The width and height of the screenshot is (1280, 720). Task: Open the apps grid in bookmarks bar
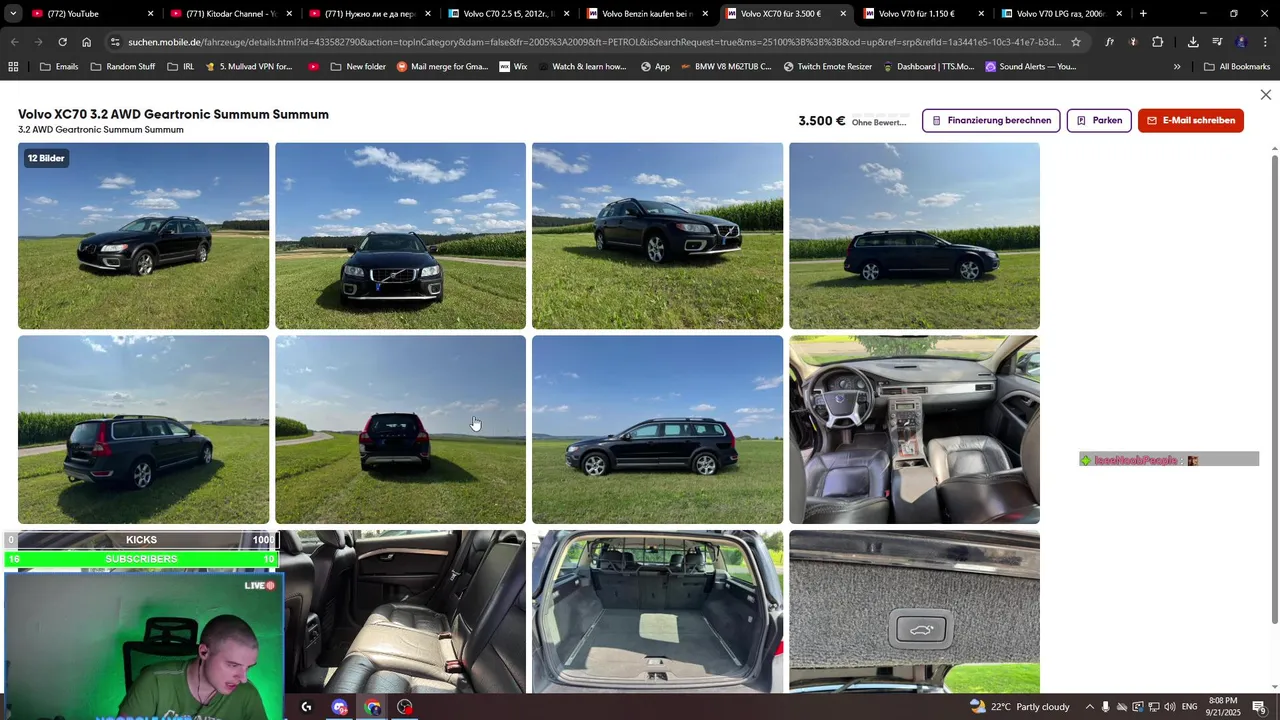[x=13, y=66]
